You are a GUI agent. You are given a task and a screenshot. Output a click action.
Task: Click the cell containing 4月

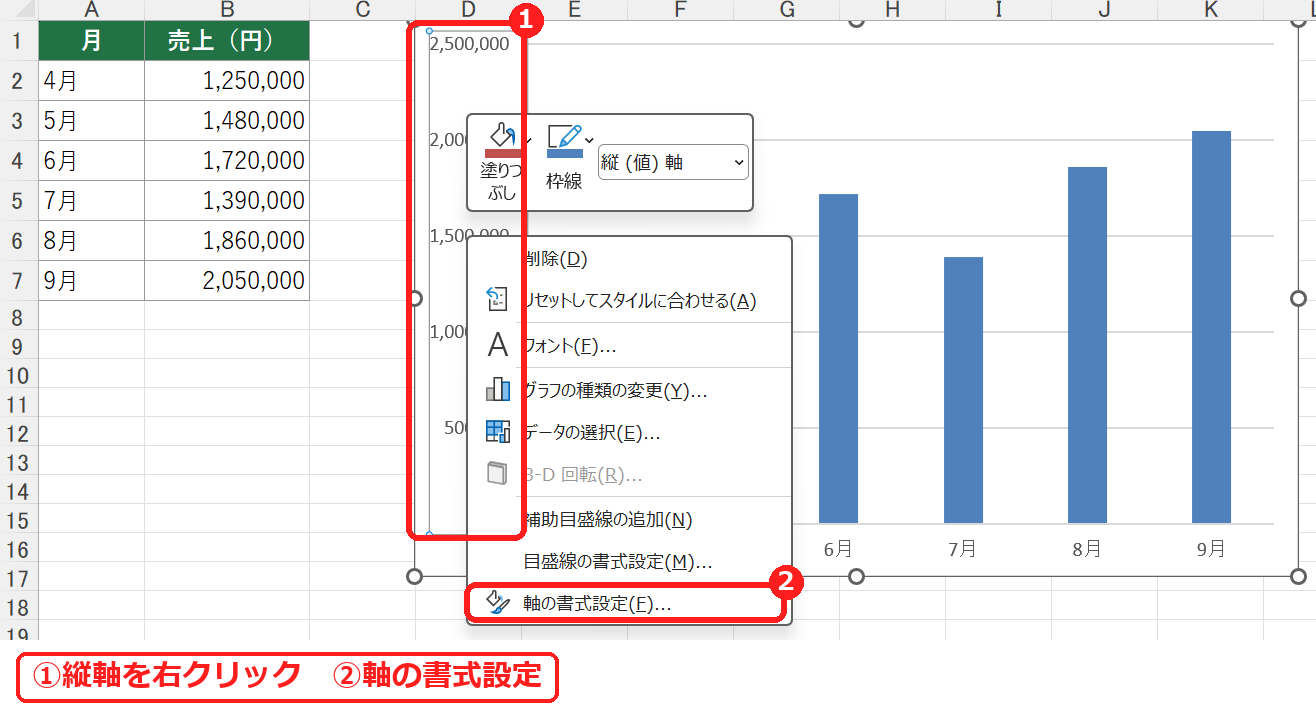[x=92, y=81]
